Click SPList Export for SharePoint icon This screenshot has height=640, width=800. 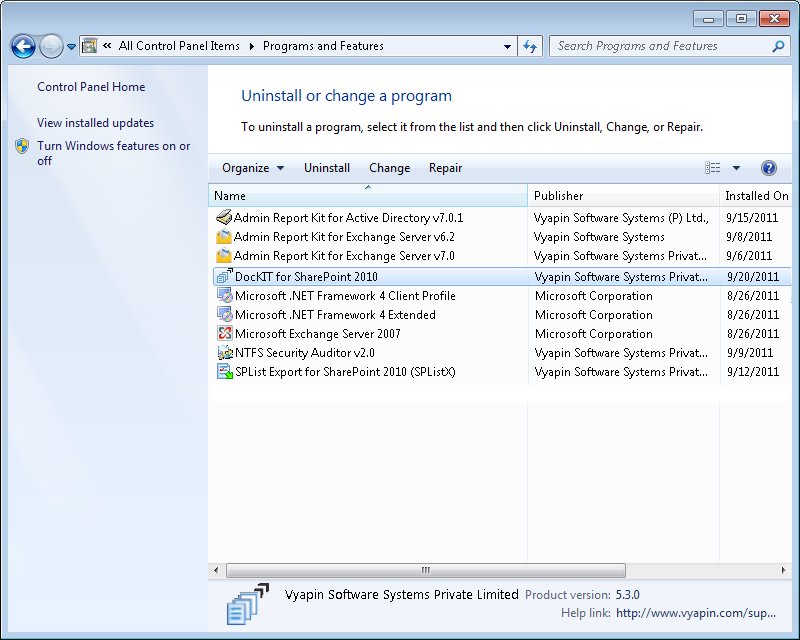pos(225,372)
